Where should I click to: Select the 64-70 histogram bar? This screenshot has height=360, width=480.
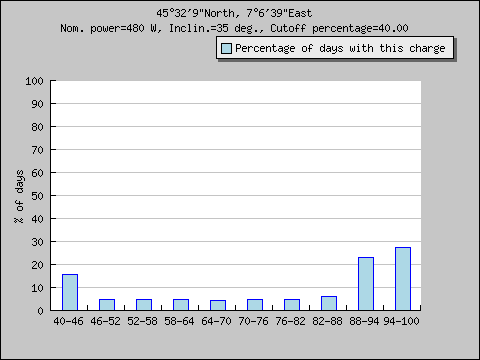click(218, 305)
